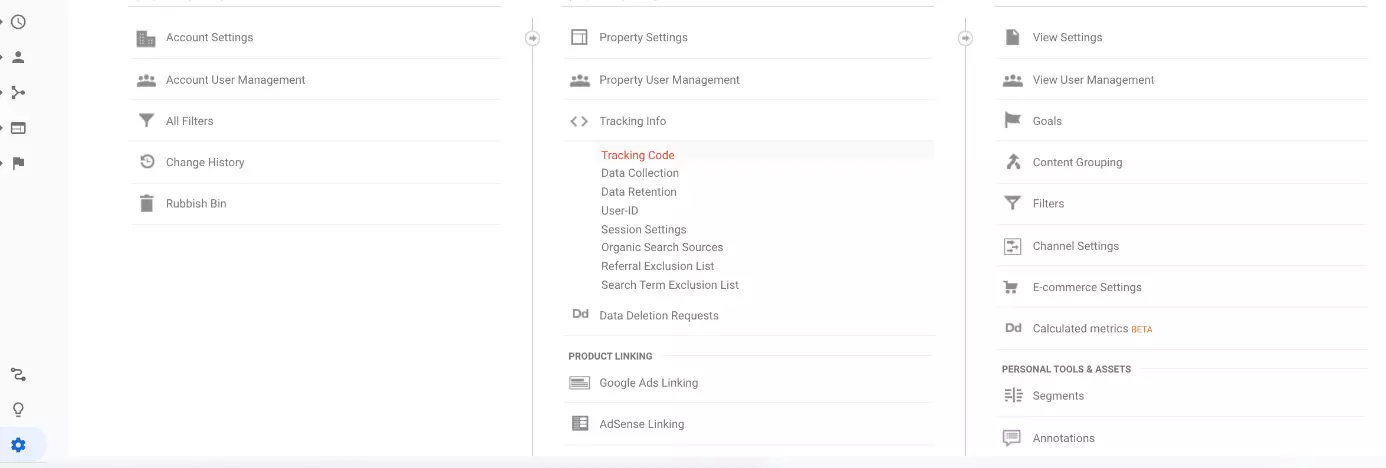Open Data Collection settings
The width and height of the screenshot is (1386, 468).
pyautogui.click(x=640, y=173)
